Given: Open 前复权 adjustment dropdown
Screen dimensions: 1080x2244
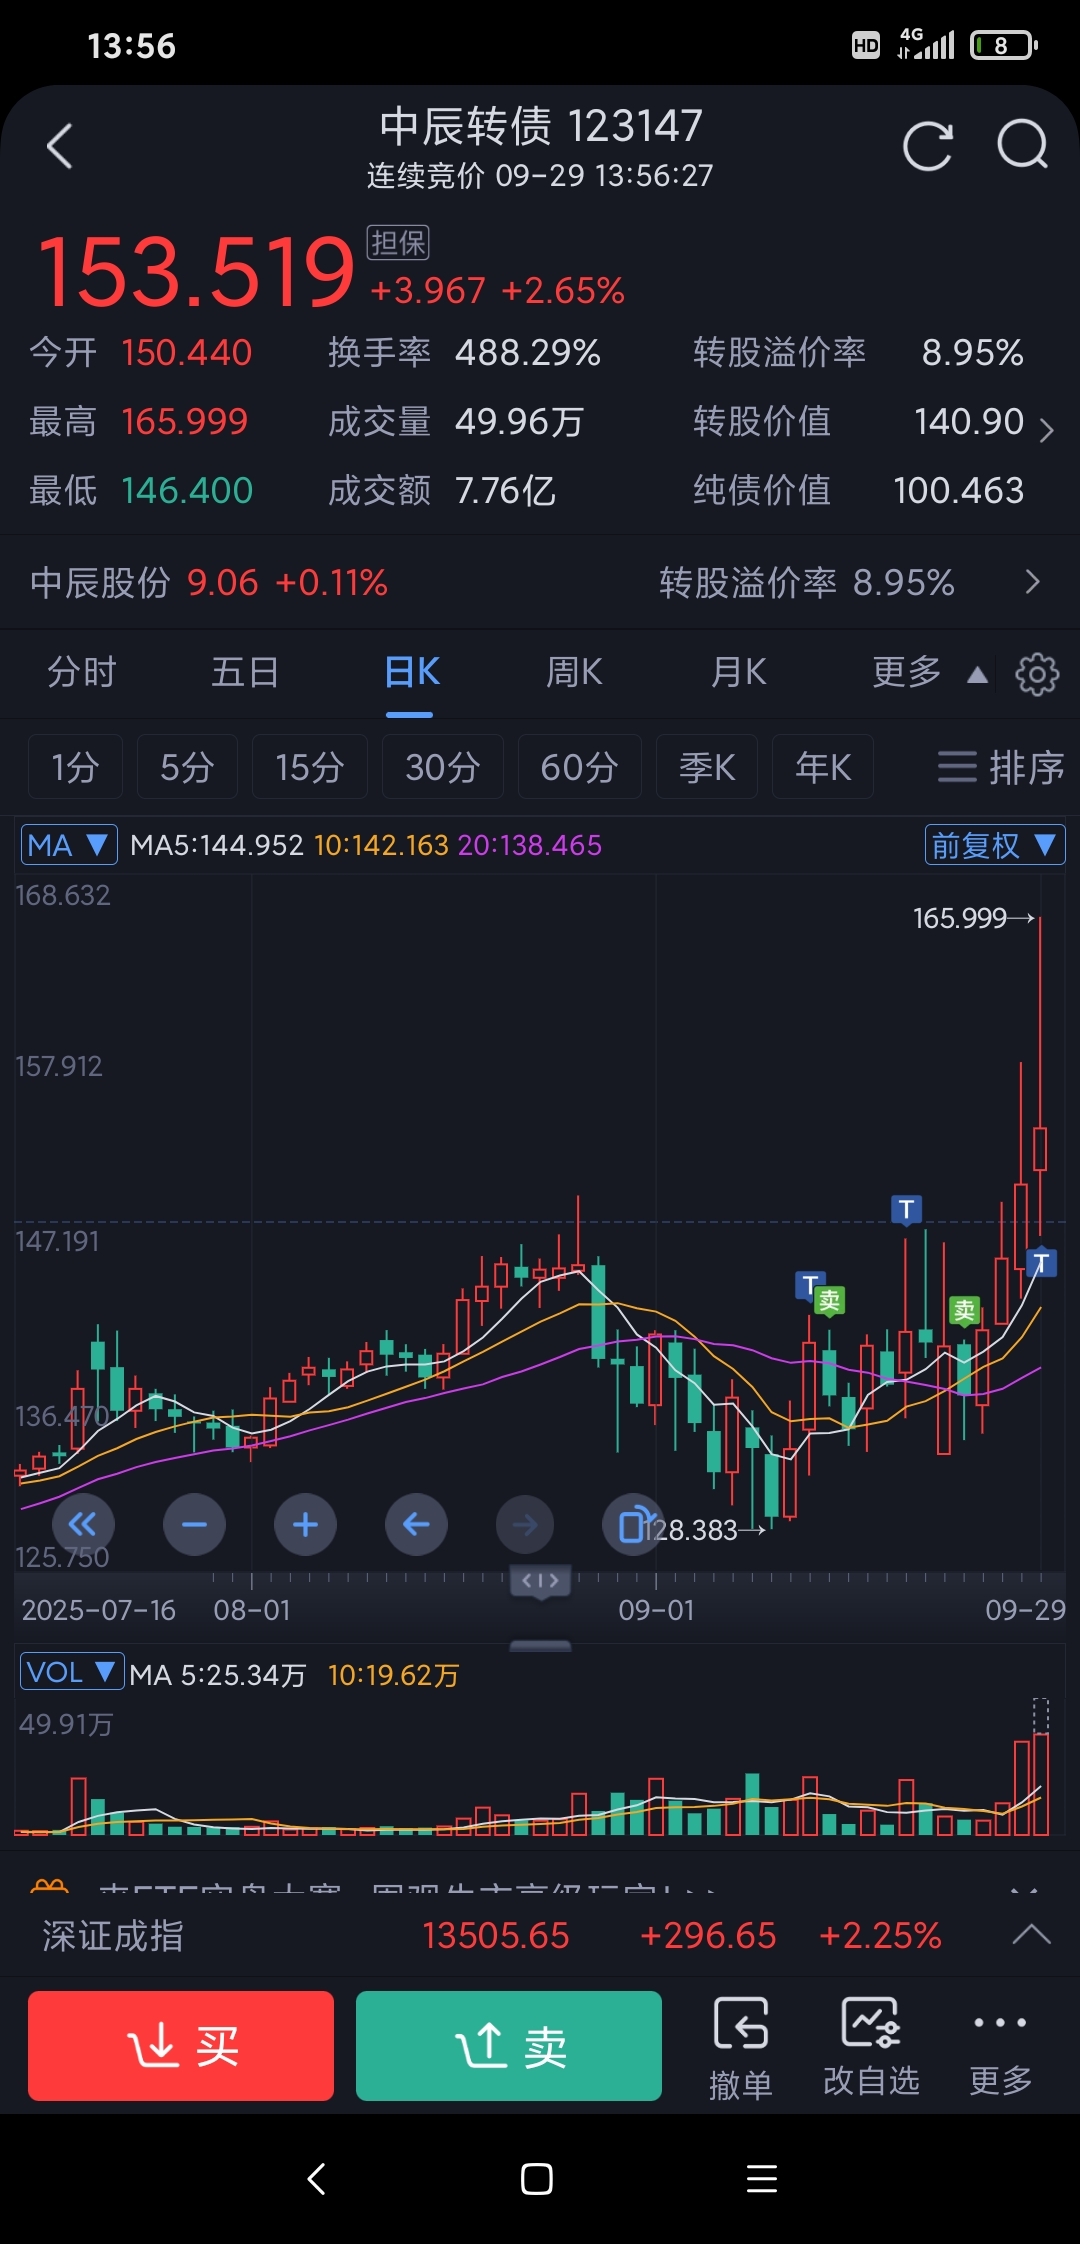Looking at the screenshot, I should (x=994, y=845).
